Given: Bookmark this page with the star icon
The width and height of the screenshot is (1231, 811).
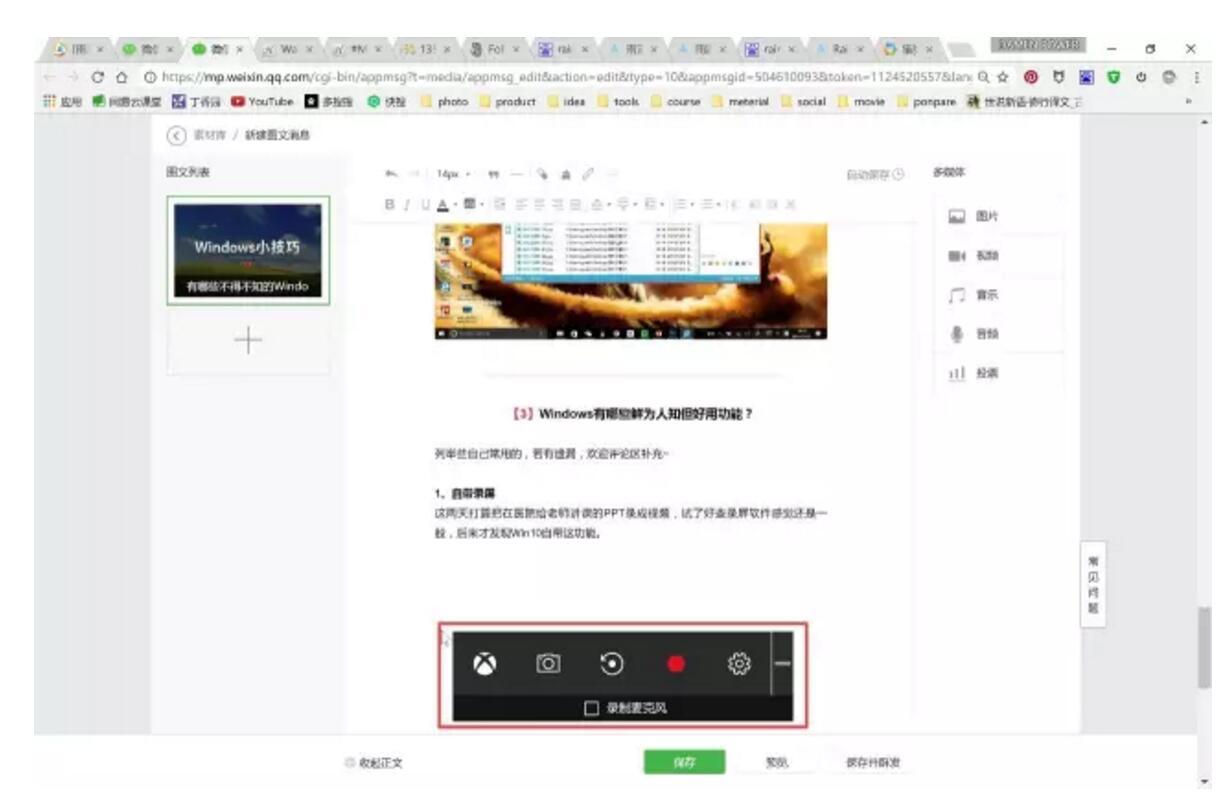Looking at the screenshot, I should pyautogui.click(x=1002, y=77).
